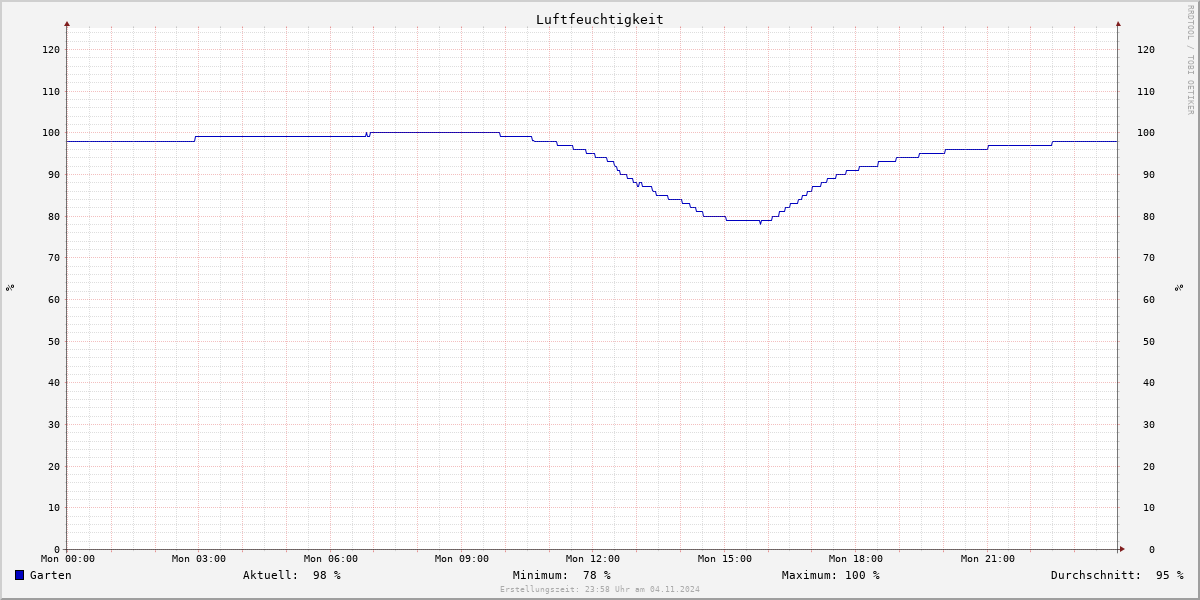The width and height of the screenshot is (1200, 600).
Task: Click the Mon 18:00 time axis label
Action: click(856, 559)
